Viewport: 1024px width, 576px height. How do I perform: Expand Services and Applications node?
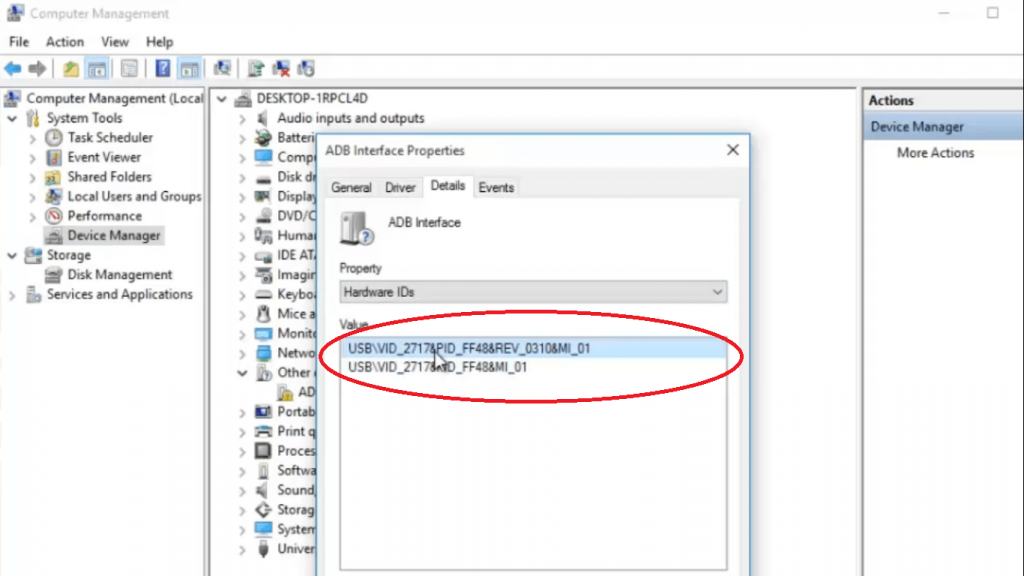(x=12, y=295)
